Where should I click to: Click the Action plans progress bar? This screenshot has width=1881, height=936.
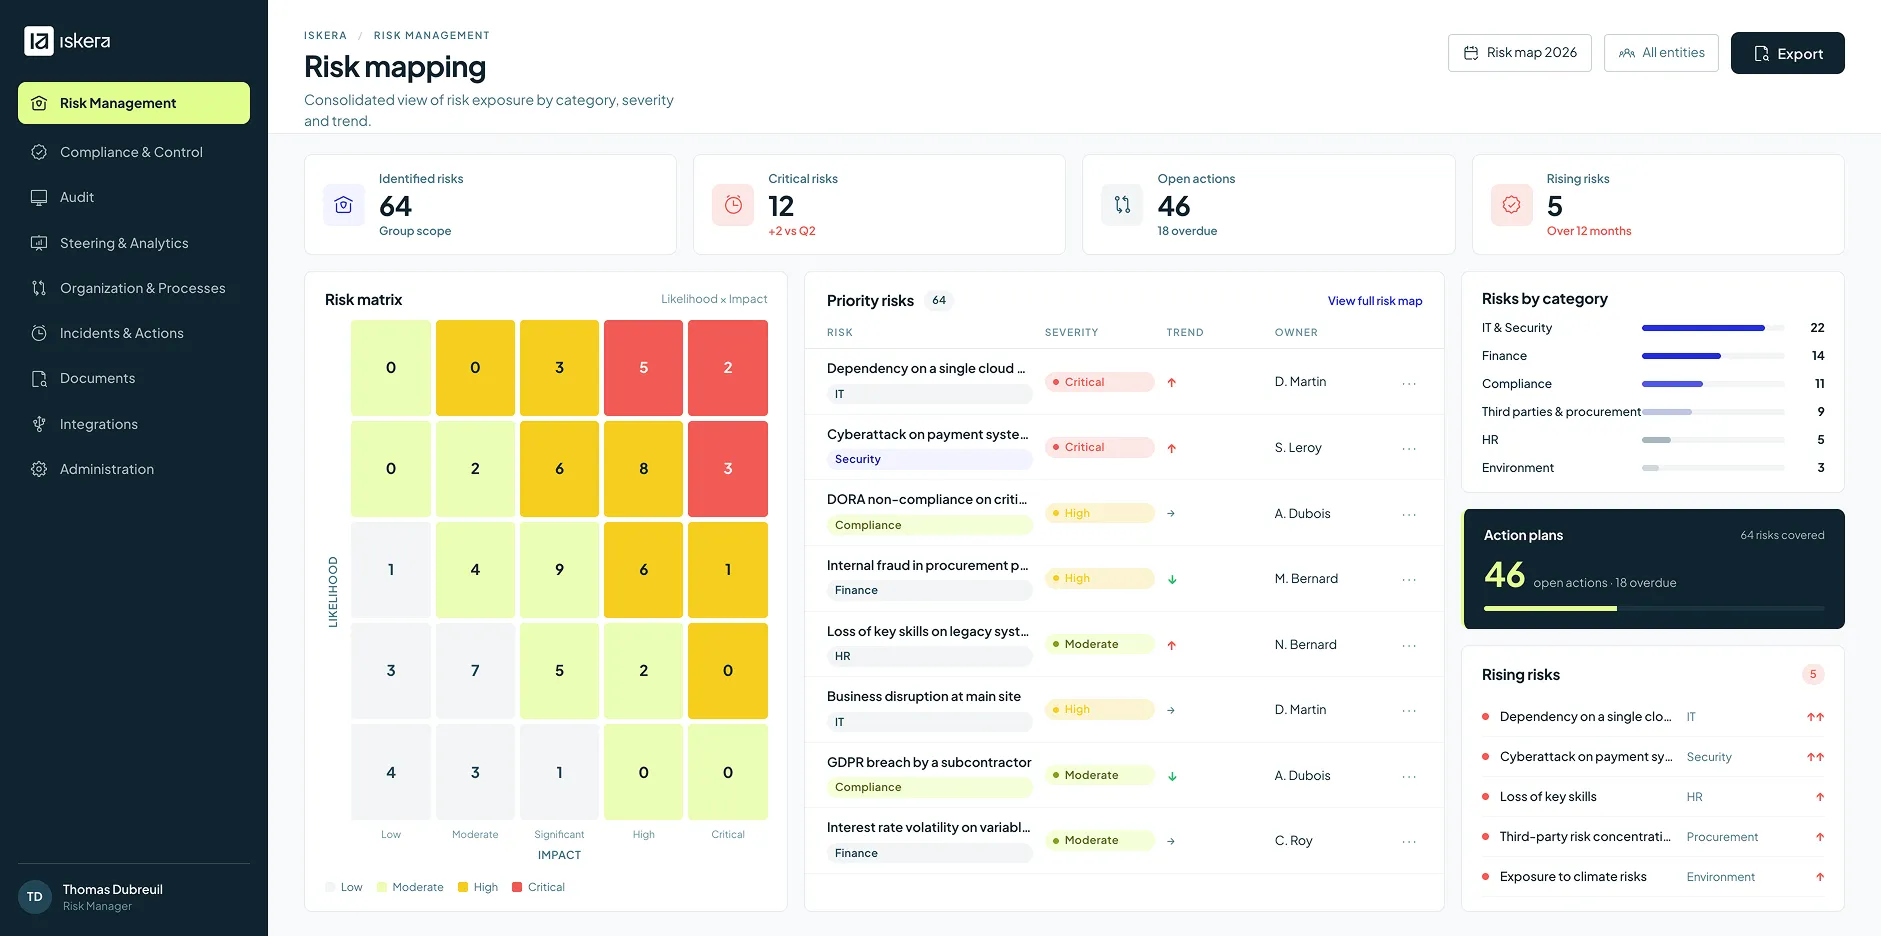click(x=1654, y=608)
